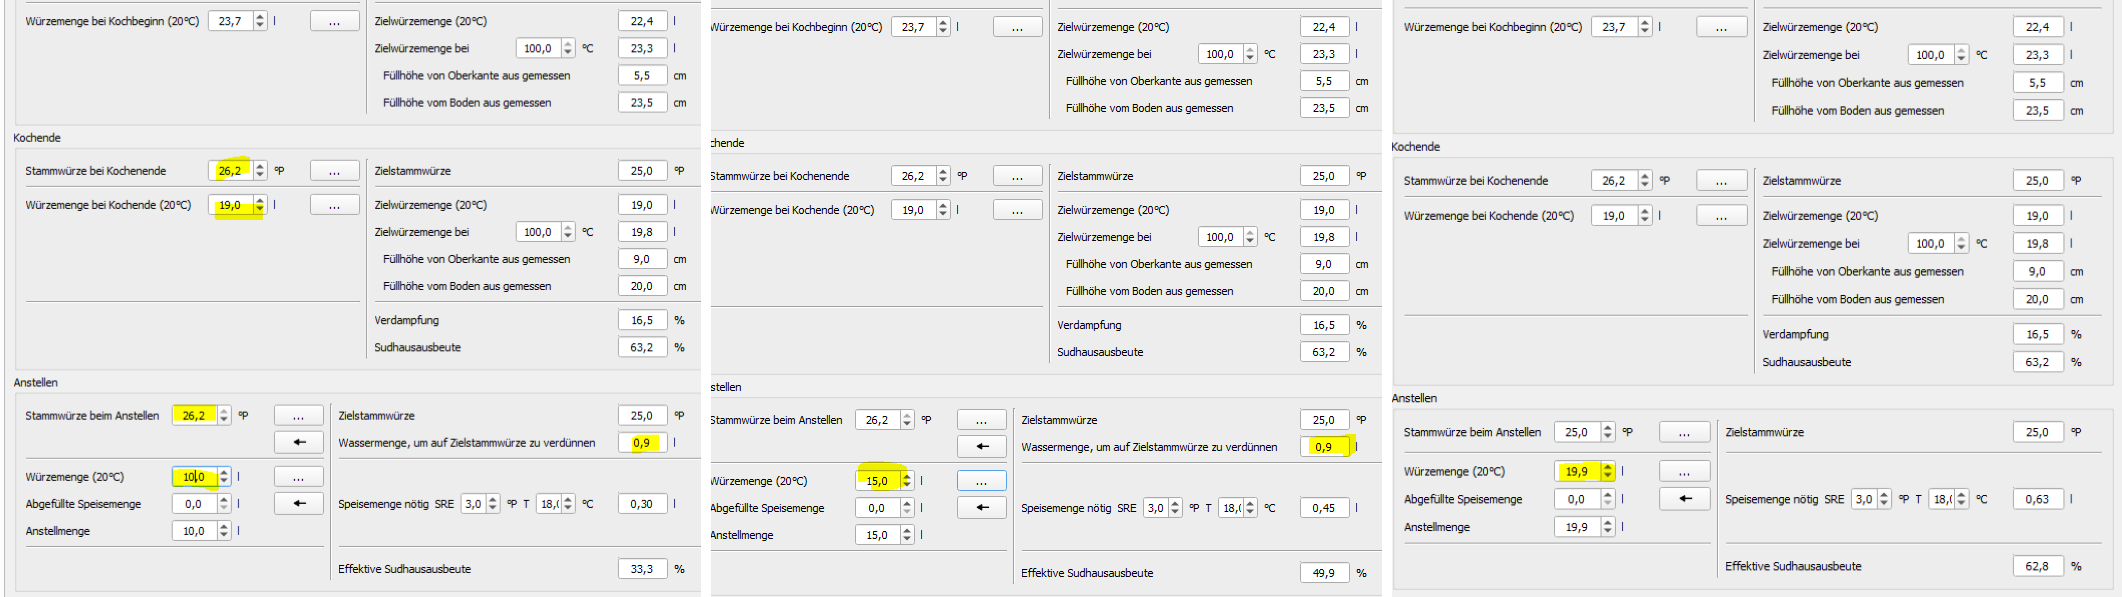Click the arrow button below Stammwürze 26,2 in leftmost panel
This screenshot has height=597, width=2122.
(x=299, y=442)
